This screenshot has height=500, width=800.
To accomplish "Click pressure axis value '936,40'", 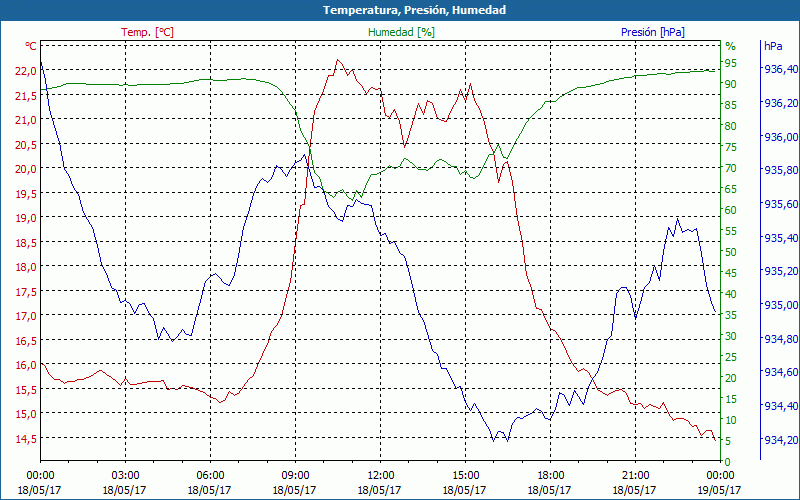I will [780, 69].
